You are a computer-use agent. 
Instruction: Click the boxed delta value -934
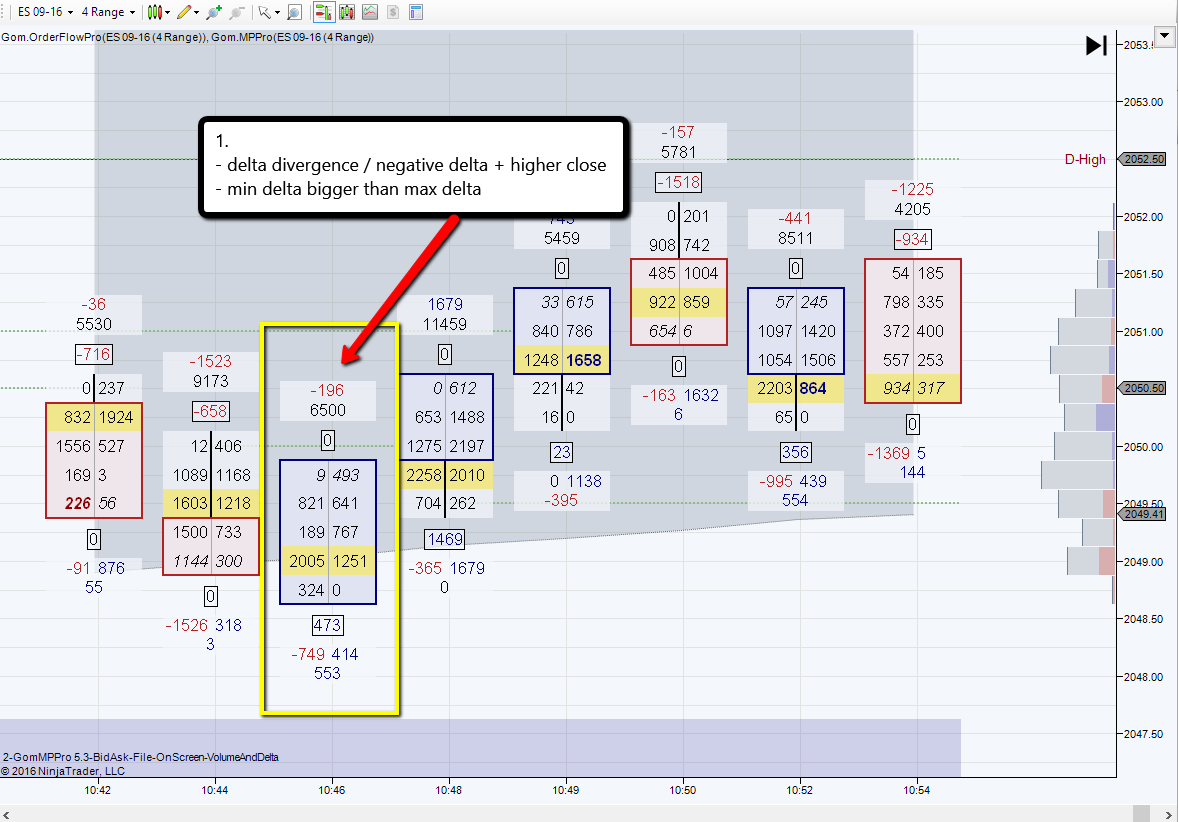(912, 240)
